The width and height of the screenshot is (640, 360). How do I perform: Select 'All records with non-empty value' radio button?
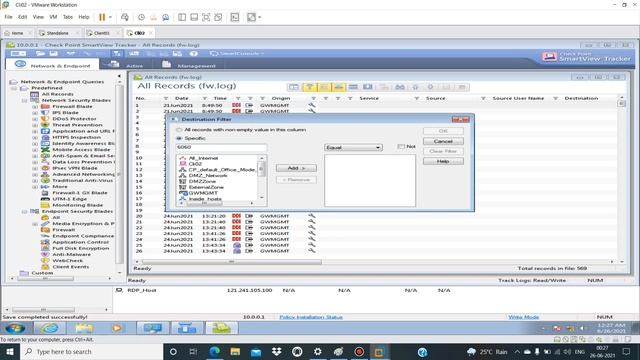tap(179, 130)
